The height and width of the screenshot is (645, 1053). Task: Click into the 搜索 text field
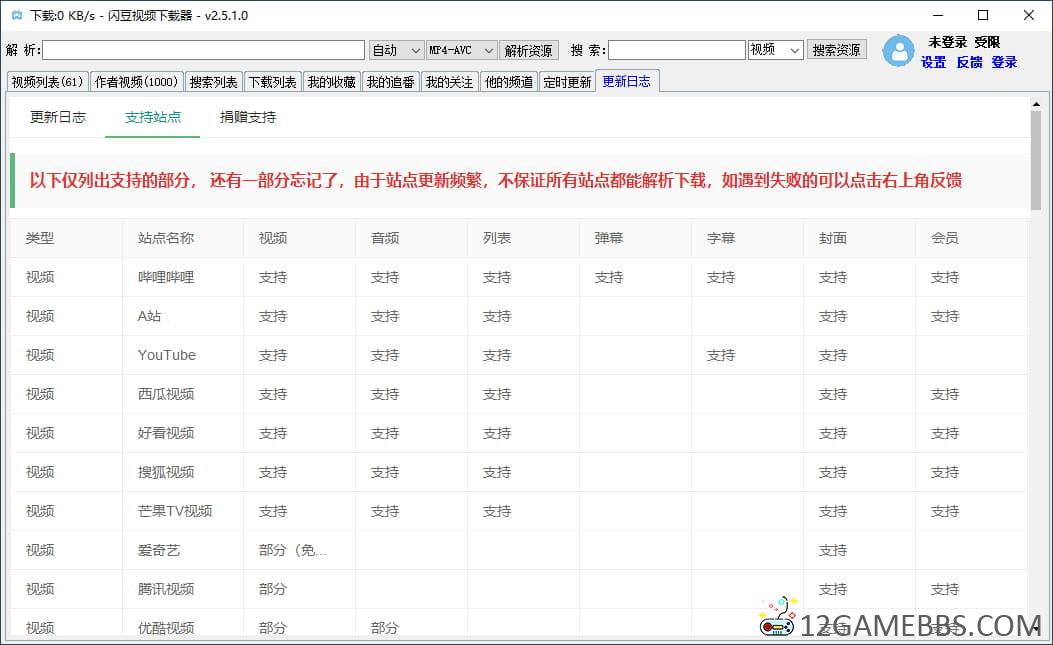676,50
